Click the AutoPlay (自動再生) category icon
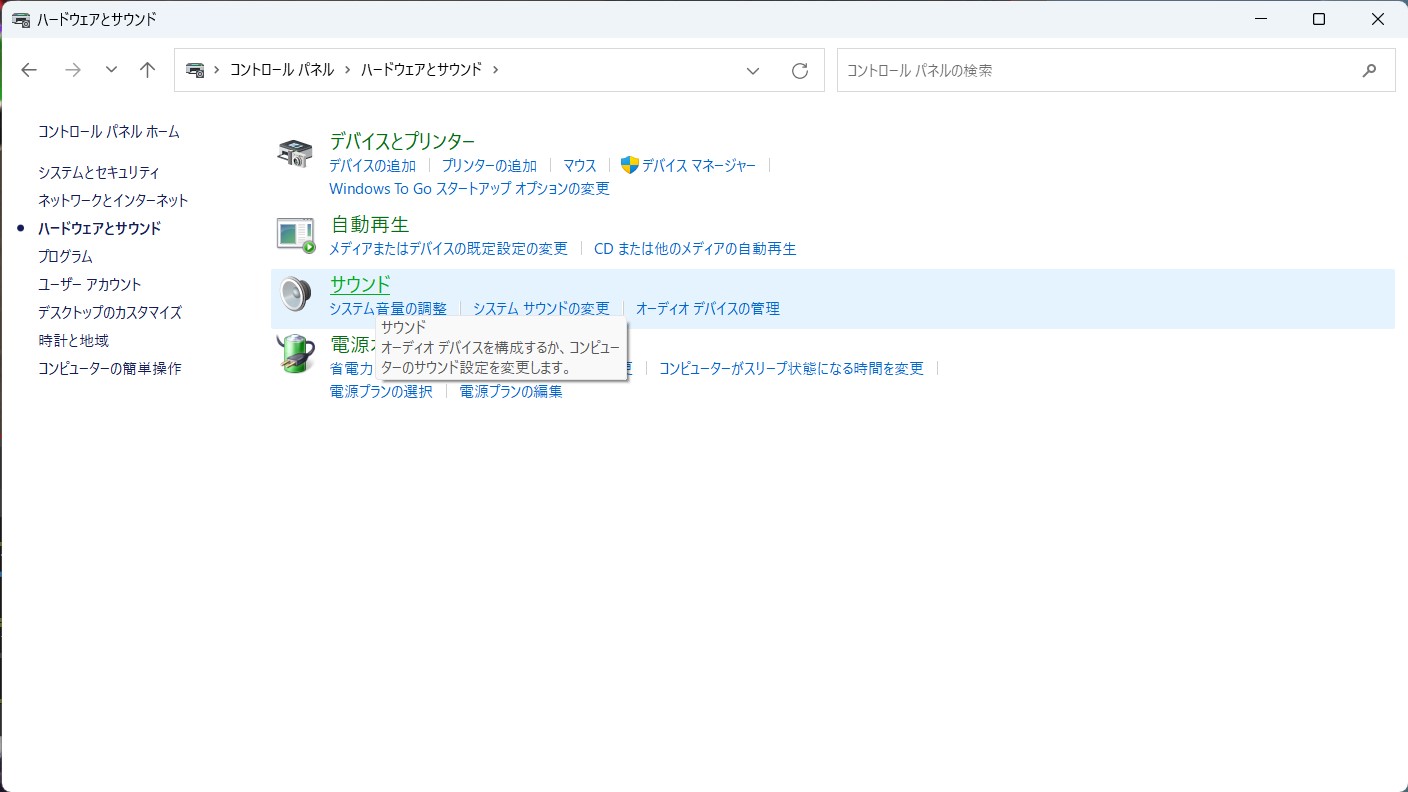 (x=295, y=236)
